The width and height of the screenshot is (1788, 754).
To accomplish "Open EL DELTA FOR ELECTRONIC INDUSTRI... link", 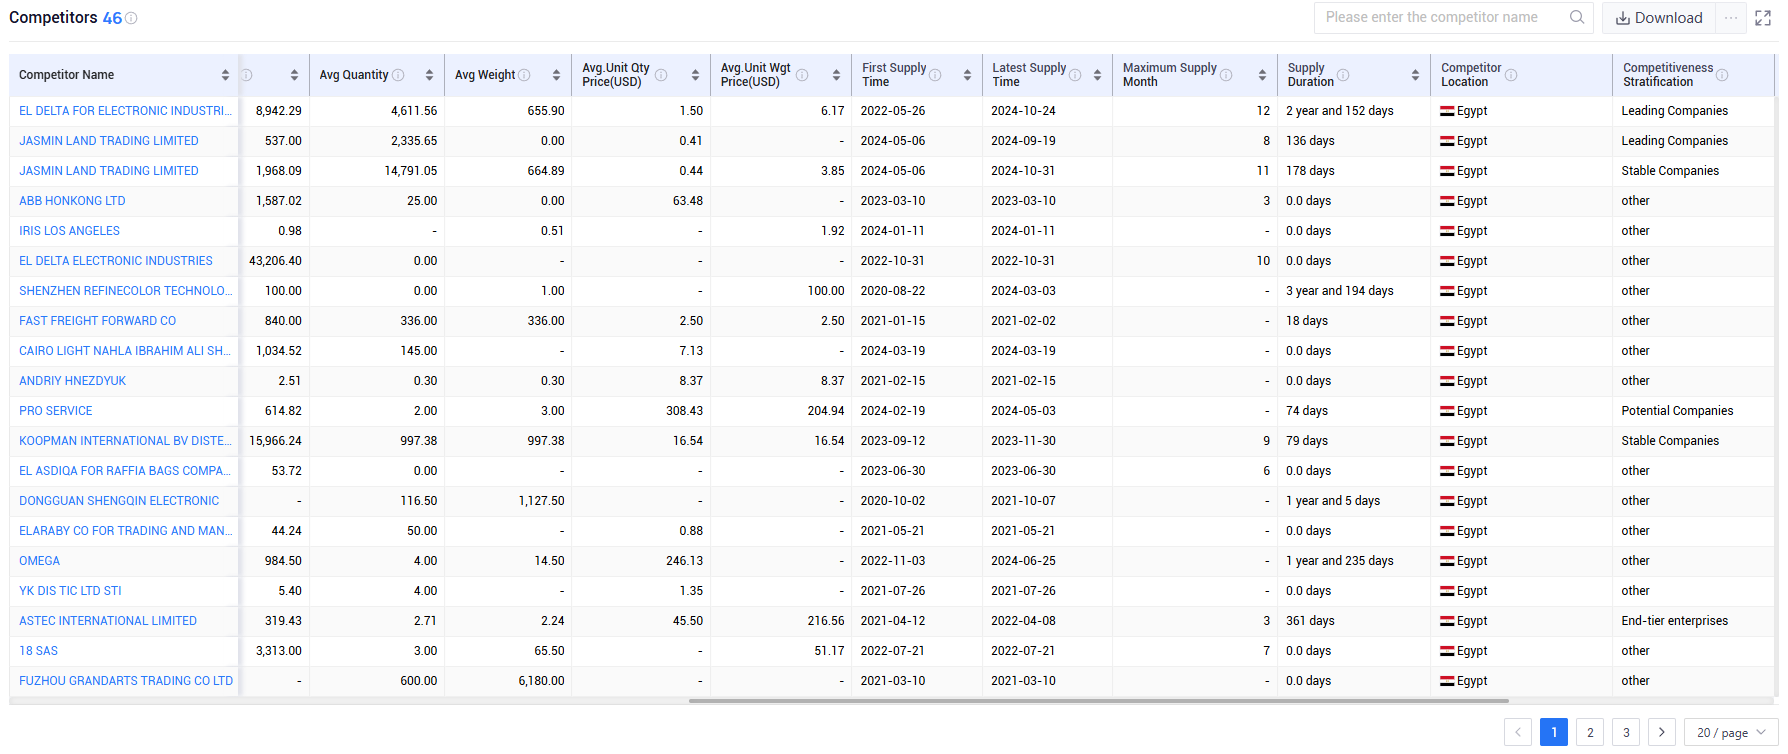I will (x=125, y=111).
